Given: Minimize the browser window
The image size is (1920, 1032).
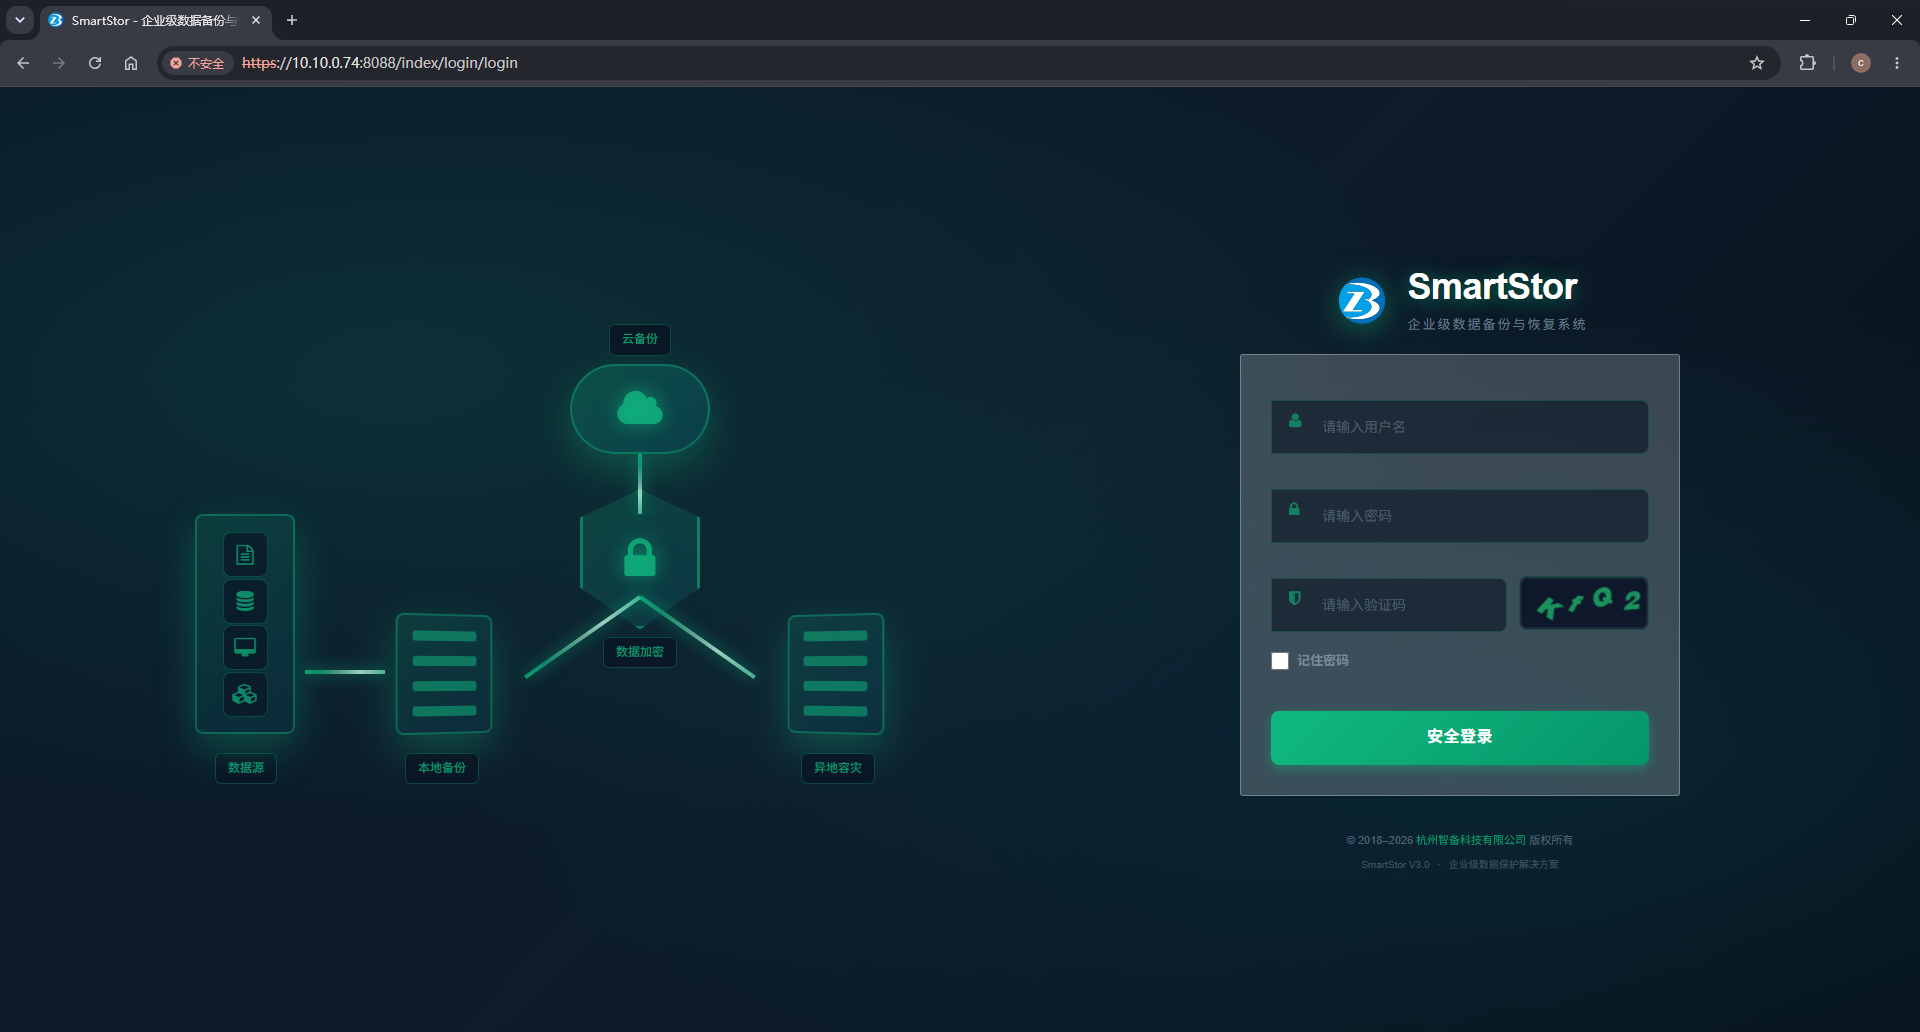Looking at the screenshot, I should (x=1805, y=20).
